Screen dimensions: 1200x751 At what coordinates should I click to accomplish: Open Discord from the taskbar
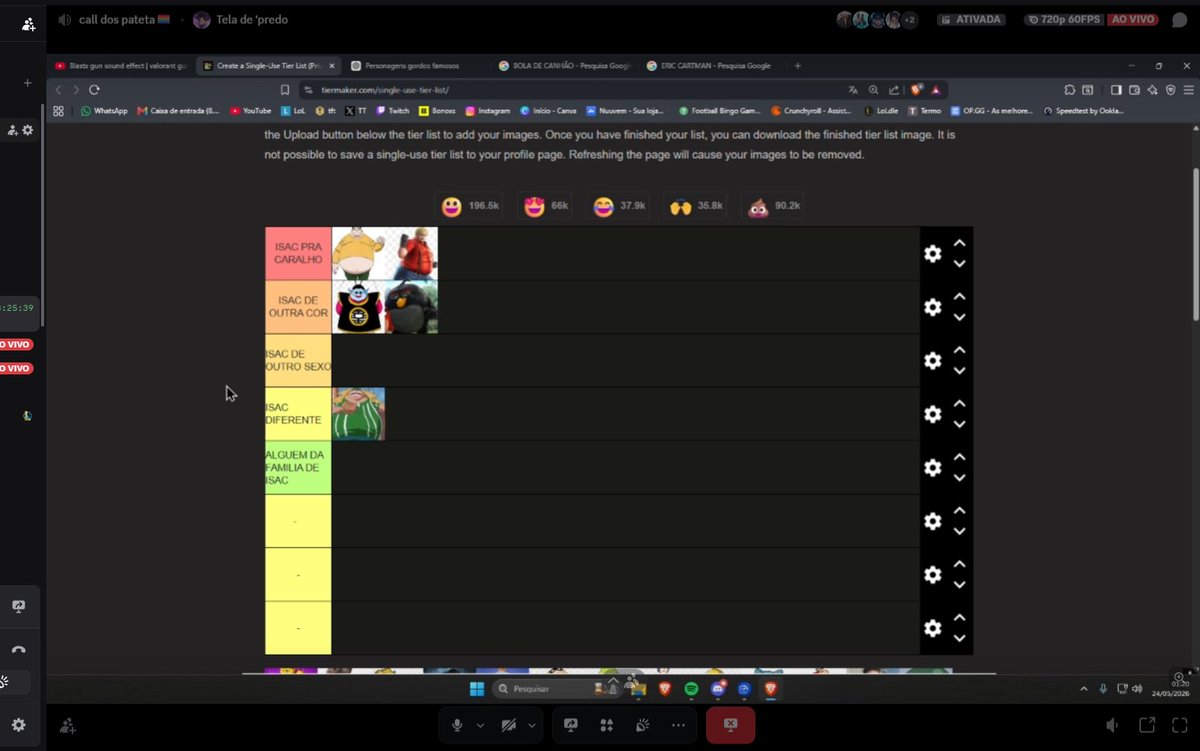[x=718, y=689]
